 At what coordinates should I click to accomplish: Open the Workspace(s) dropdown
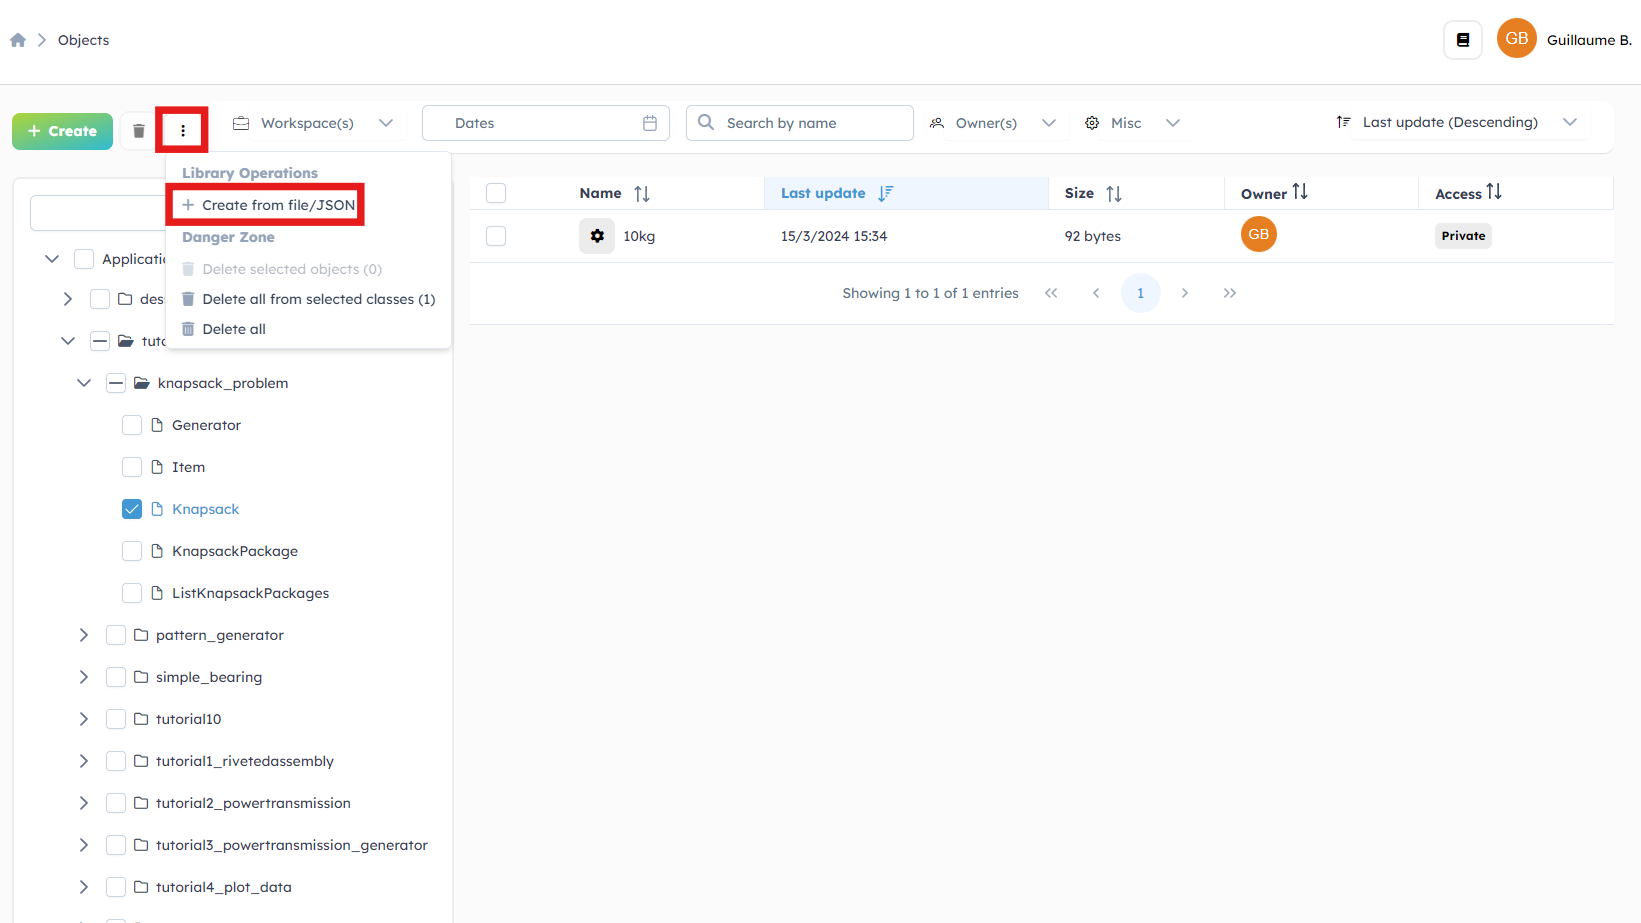(x=313, y=123)
